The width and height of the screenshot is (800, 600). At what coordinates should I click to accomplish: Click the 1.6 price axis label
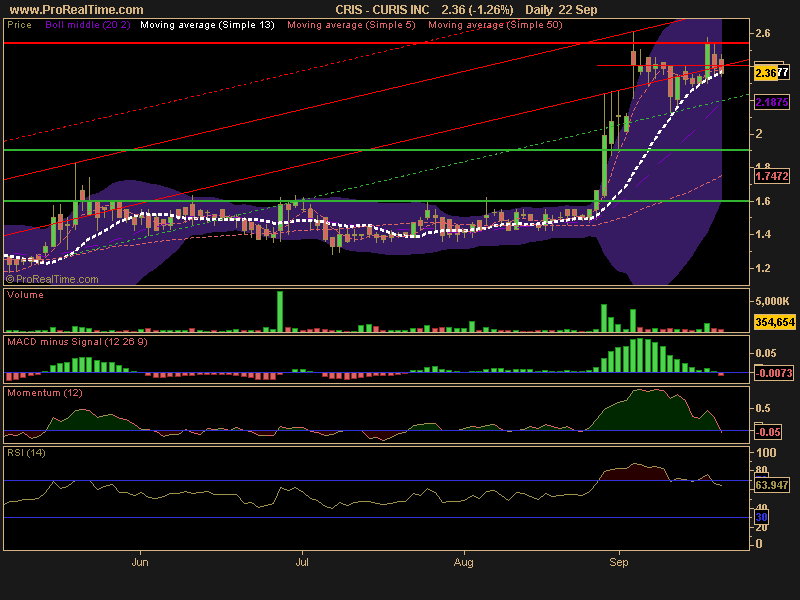763,201
